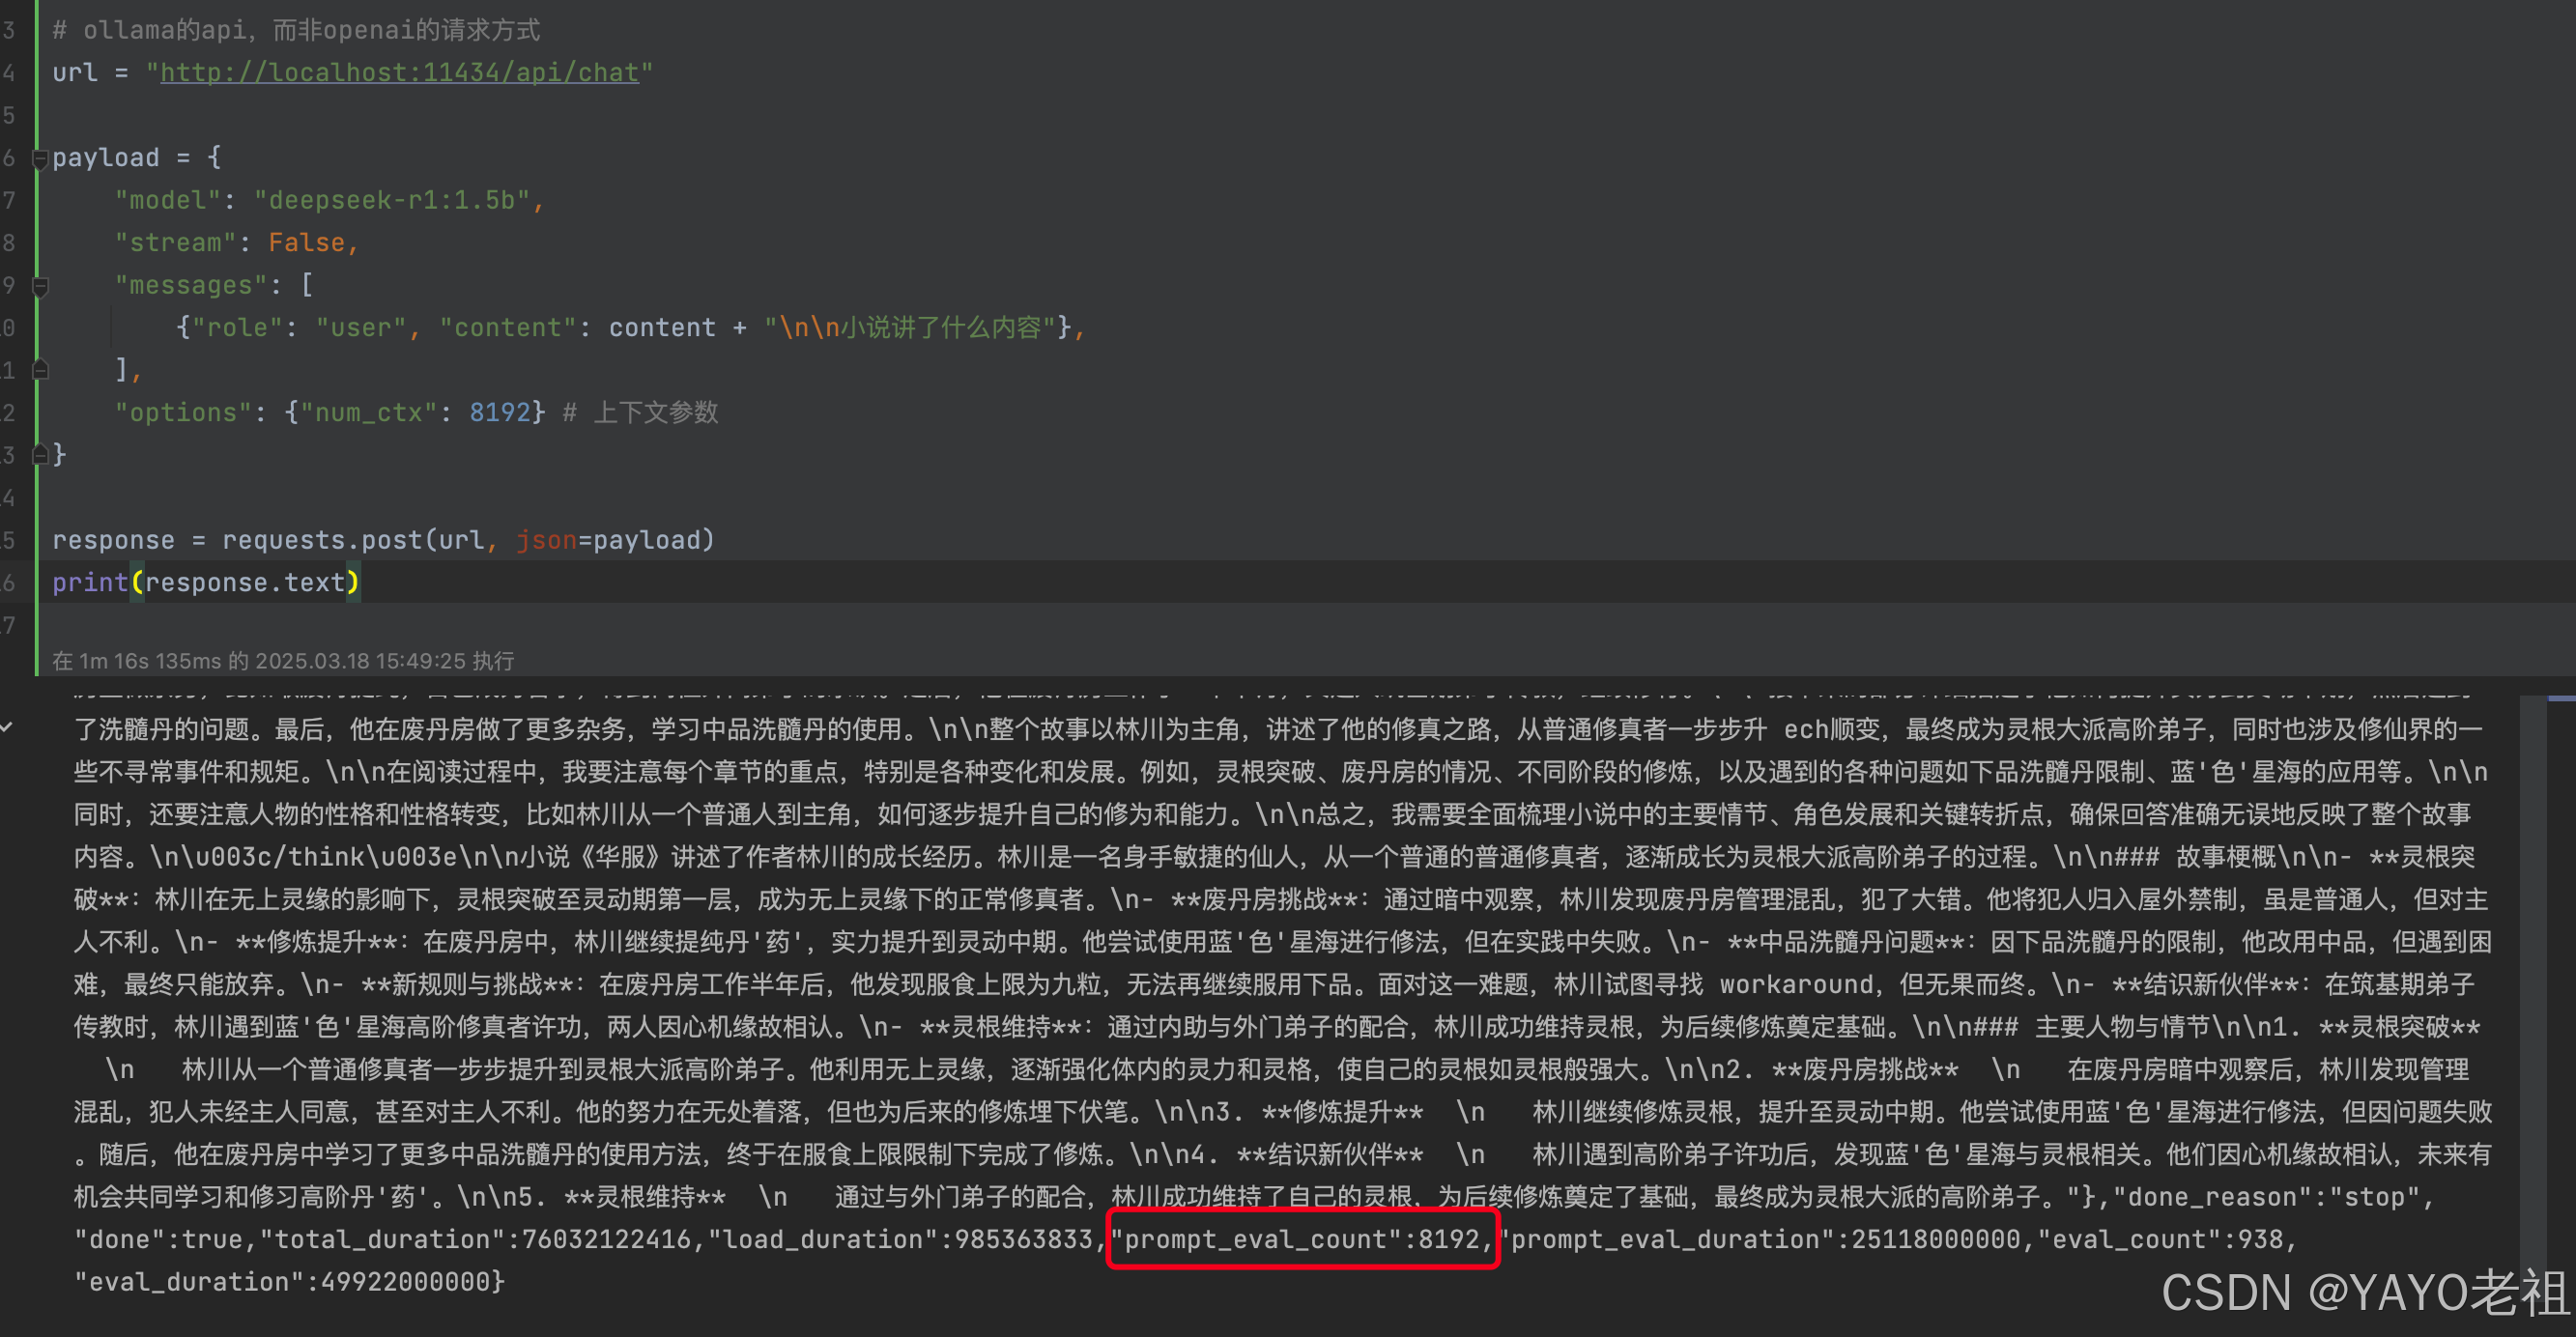Click the ollama api comment line
The width and height of the screenshot is (2576, 1337).
(x=296, y=30)
